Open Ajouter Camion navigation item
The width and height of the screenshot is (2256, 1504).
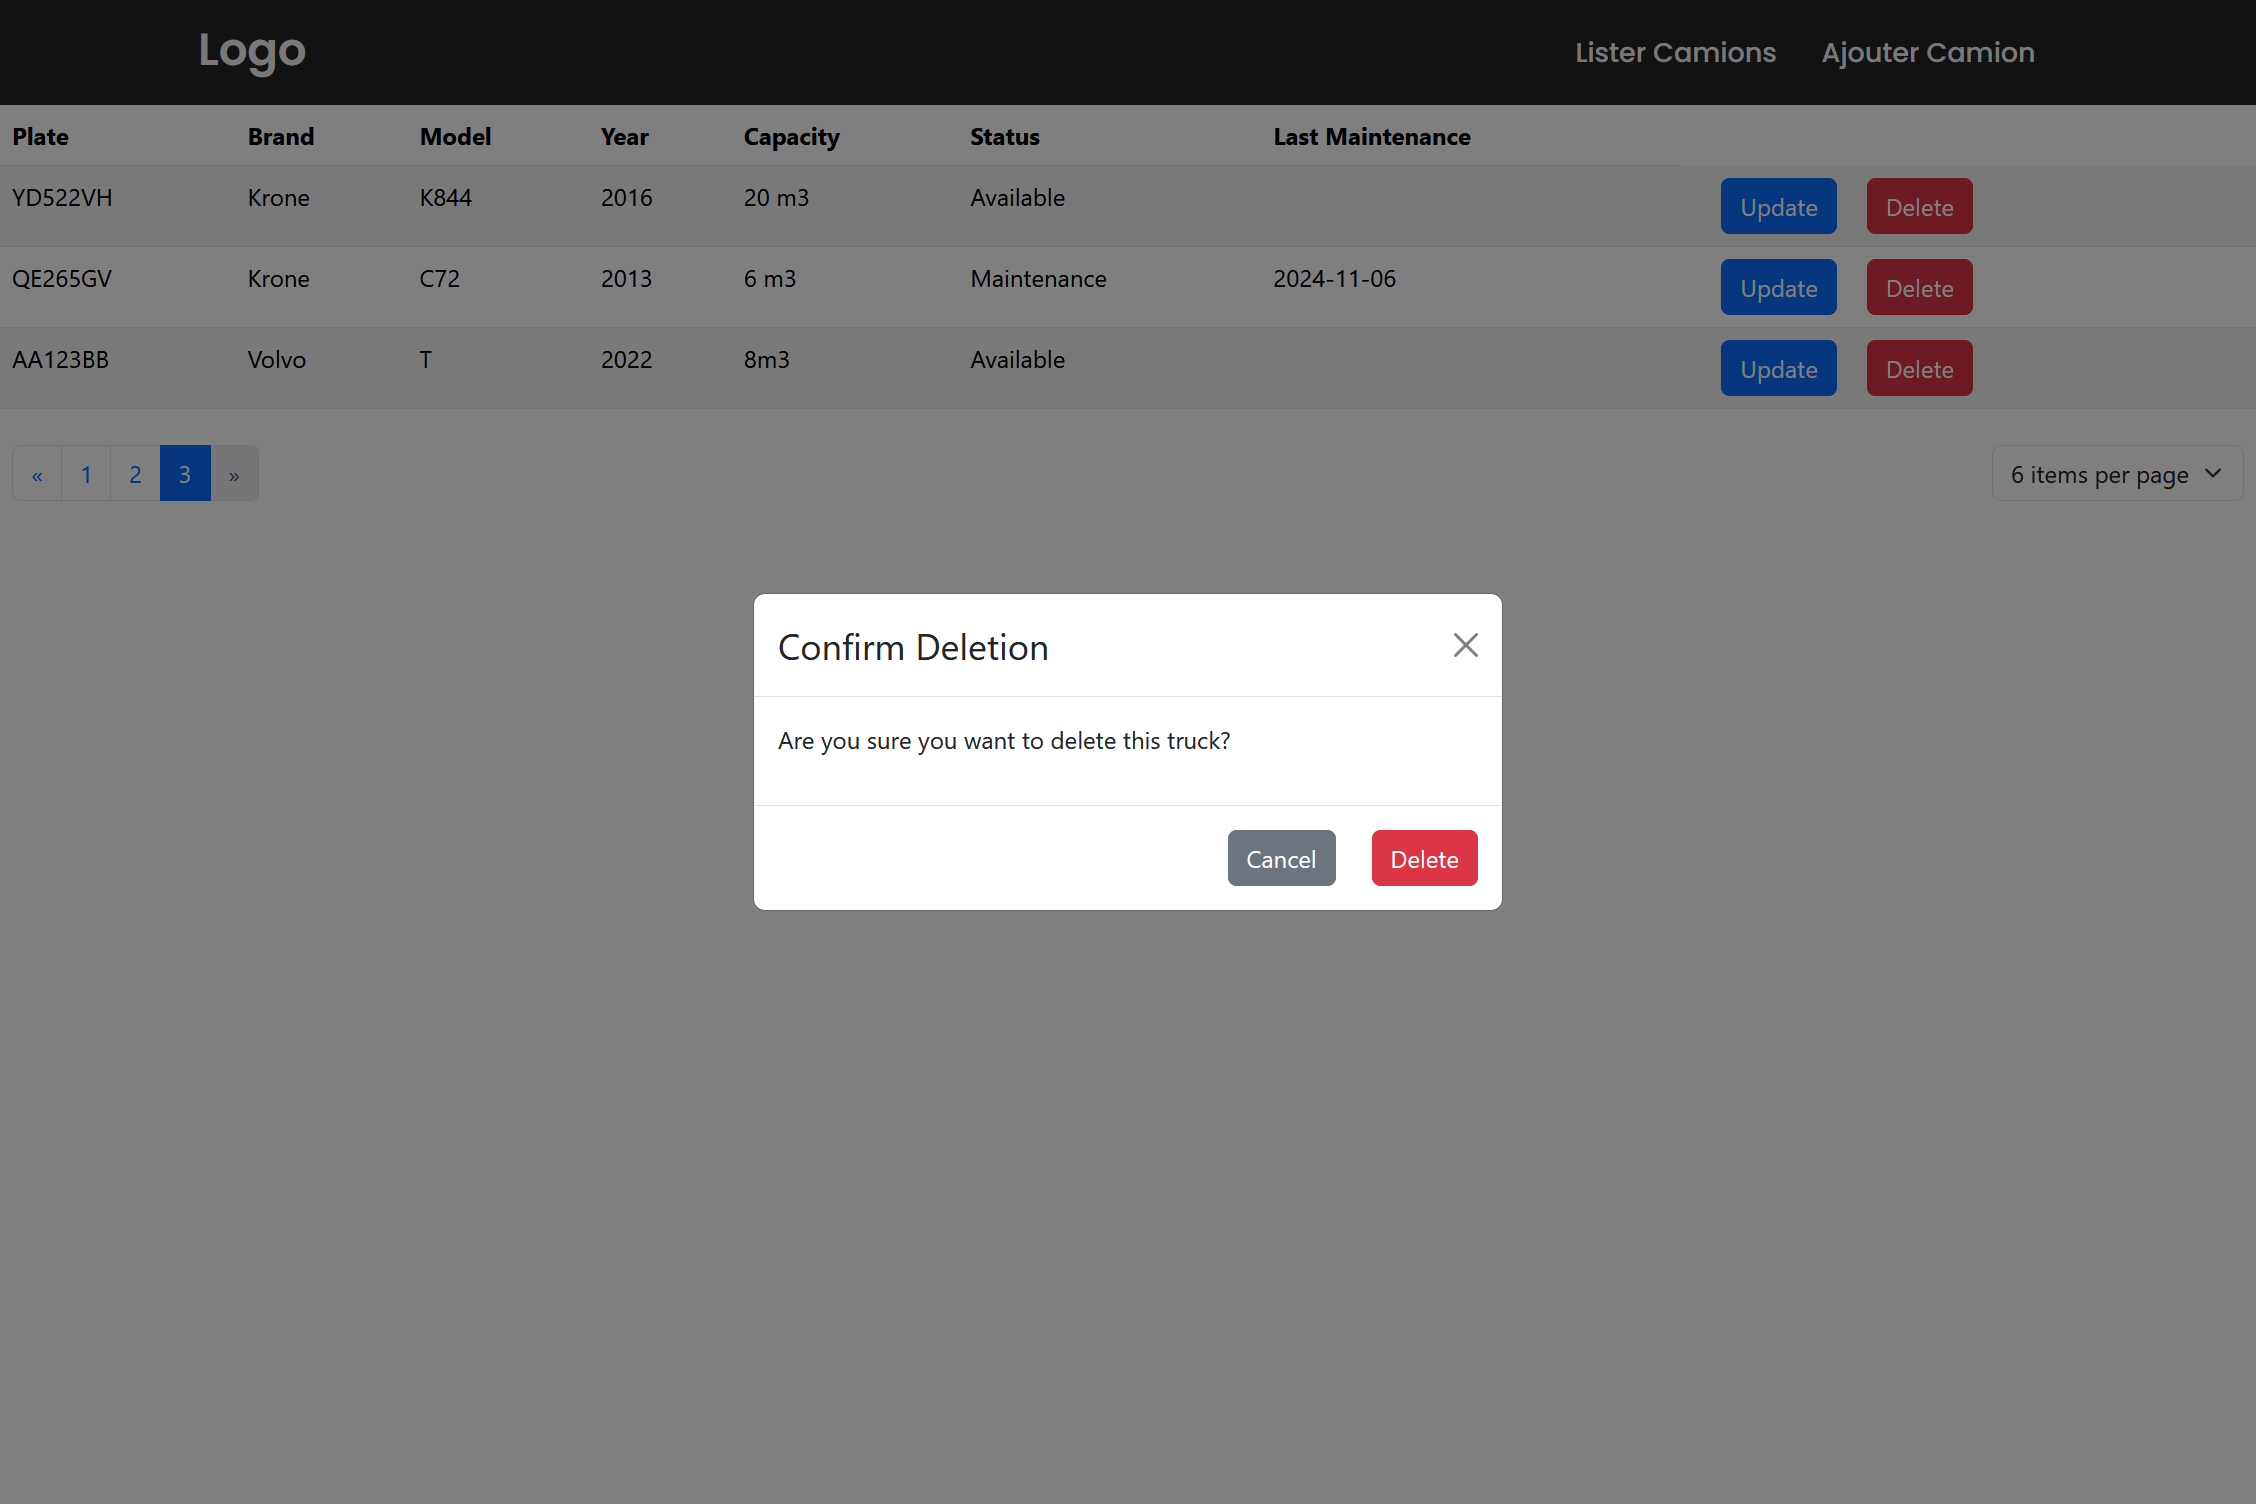(x=1929, y=52)
